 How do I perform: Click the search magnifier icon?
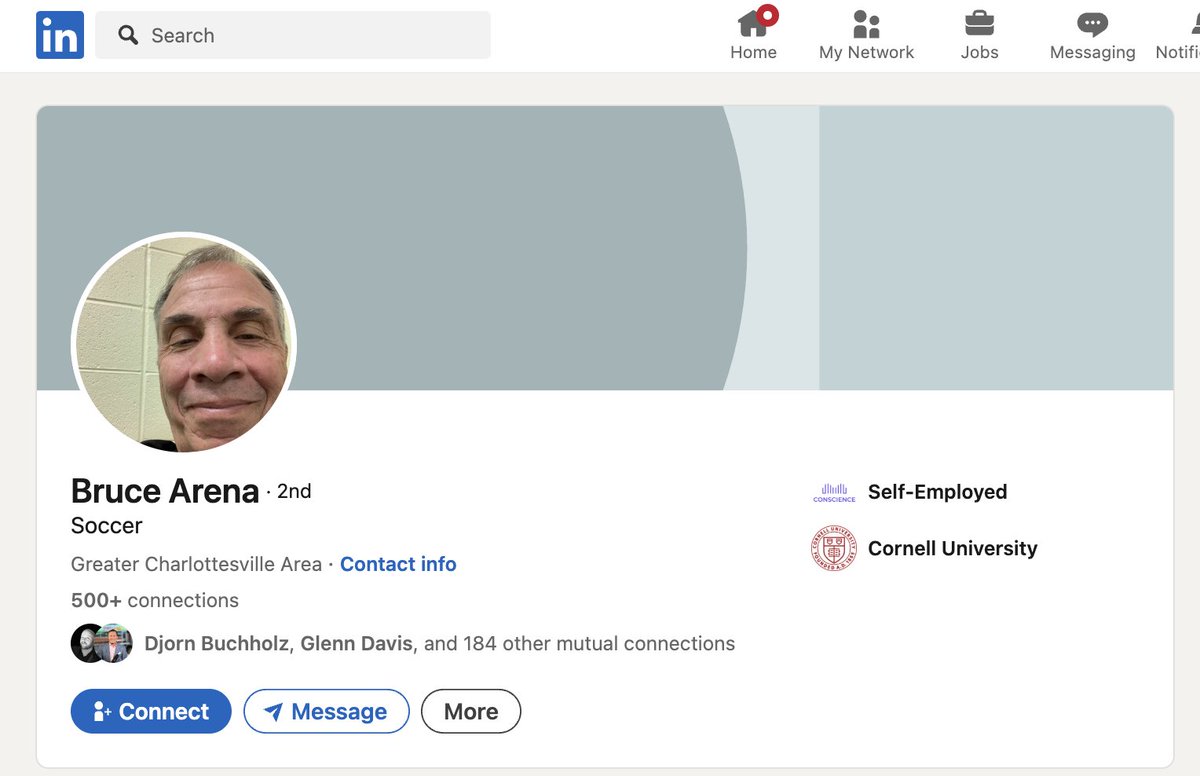click(128, 35)
